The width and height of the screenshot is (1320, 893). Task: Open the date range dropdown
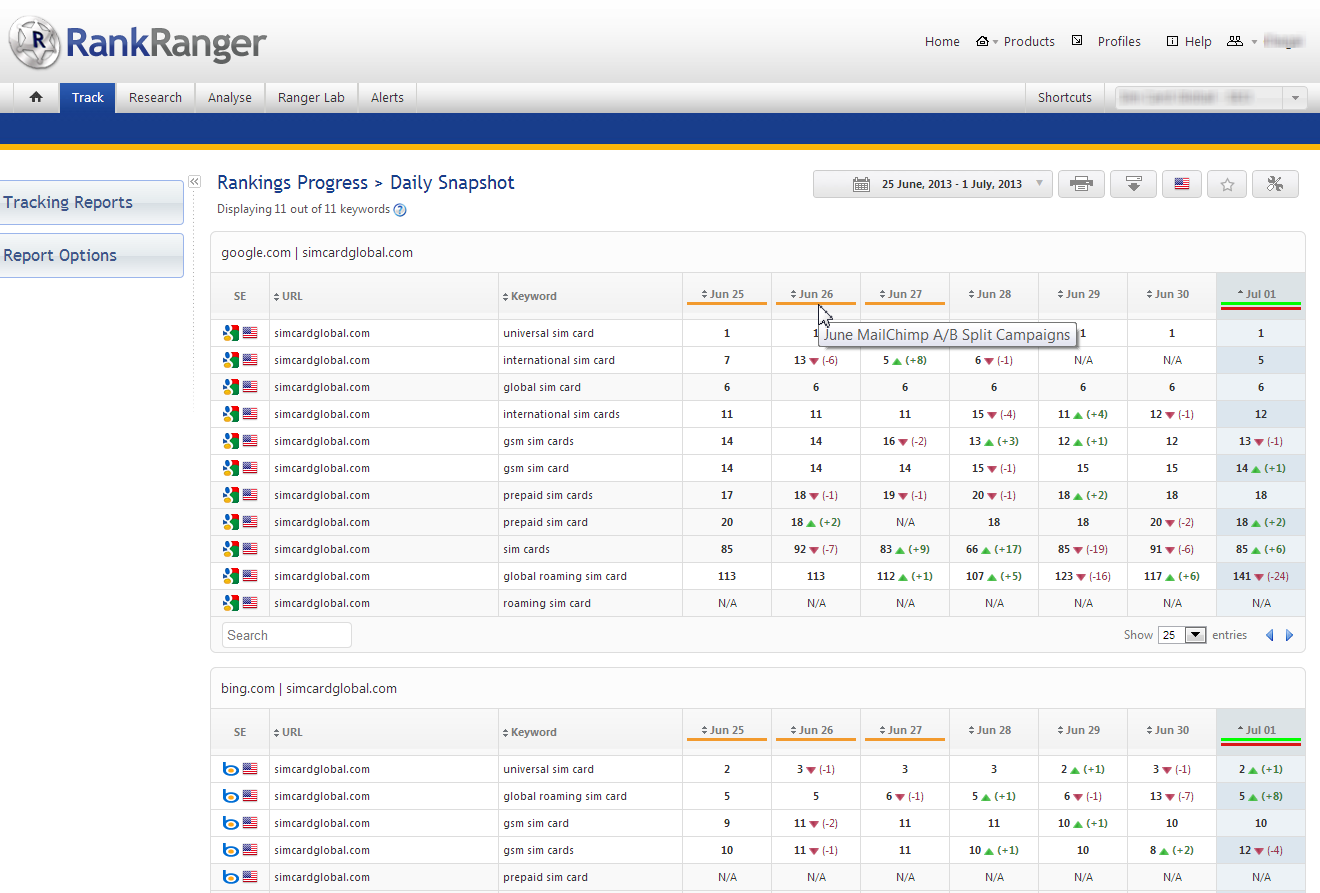(x=932, y=184)
